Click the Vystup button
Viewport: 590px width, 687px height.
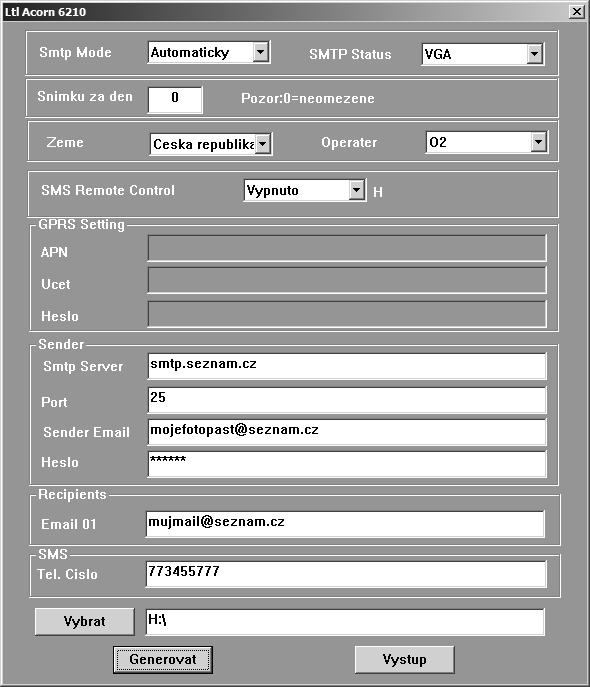404,659
